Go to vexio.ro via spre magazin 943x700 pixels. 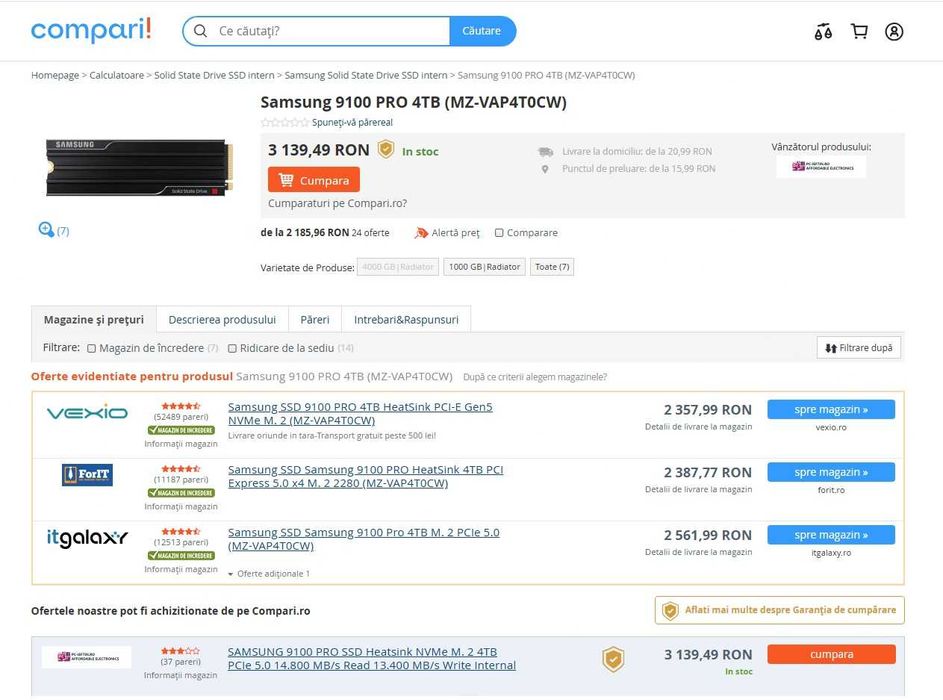coord(831,410)
